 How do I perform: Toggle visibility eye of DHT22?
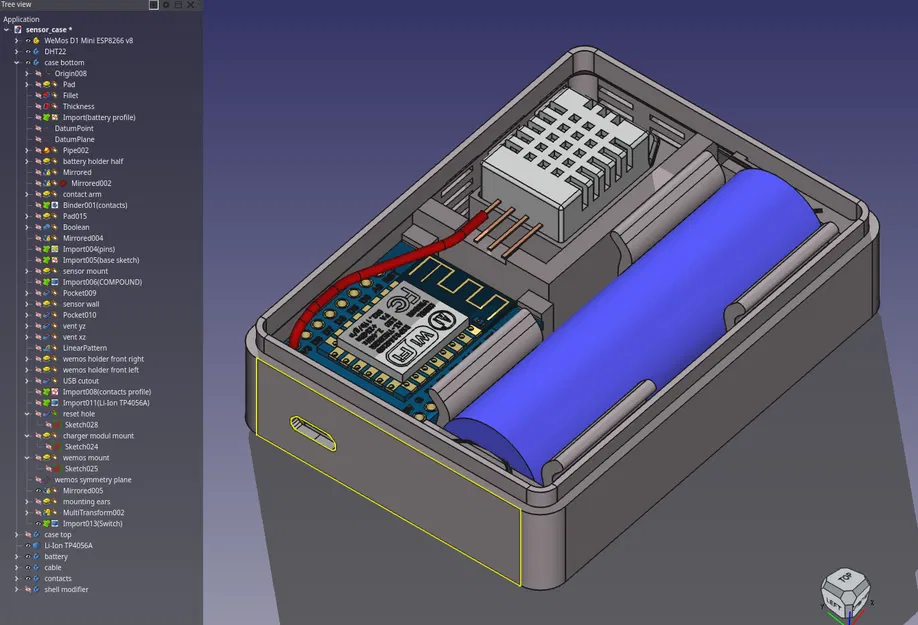(x=28, y=51)
